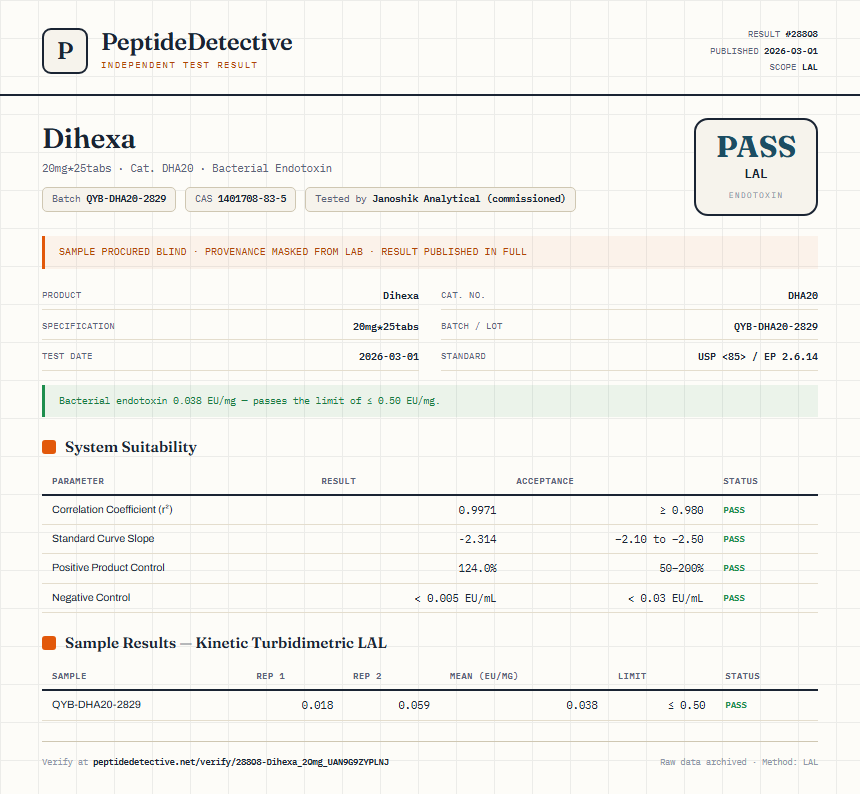Select the Rep 2 value 0.059
Screen dimensions: 860x794
click(x=414, y=705)
